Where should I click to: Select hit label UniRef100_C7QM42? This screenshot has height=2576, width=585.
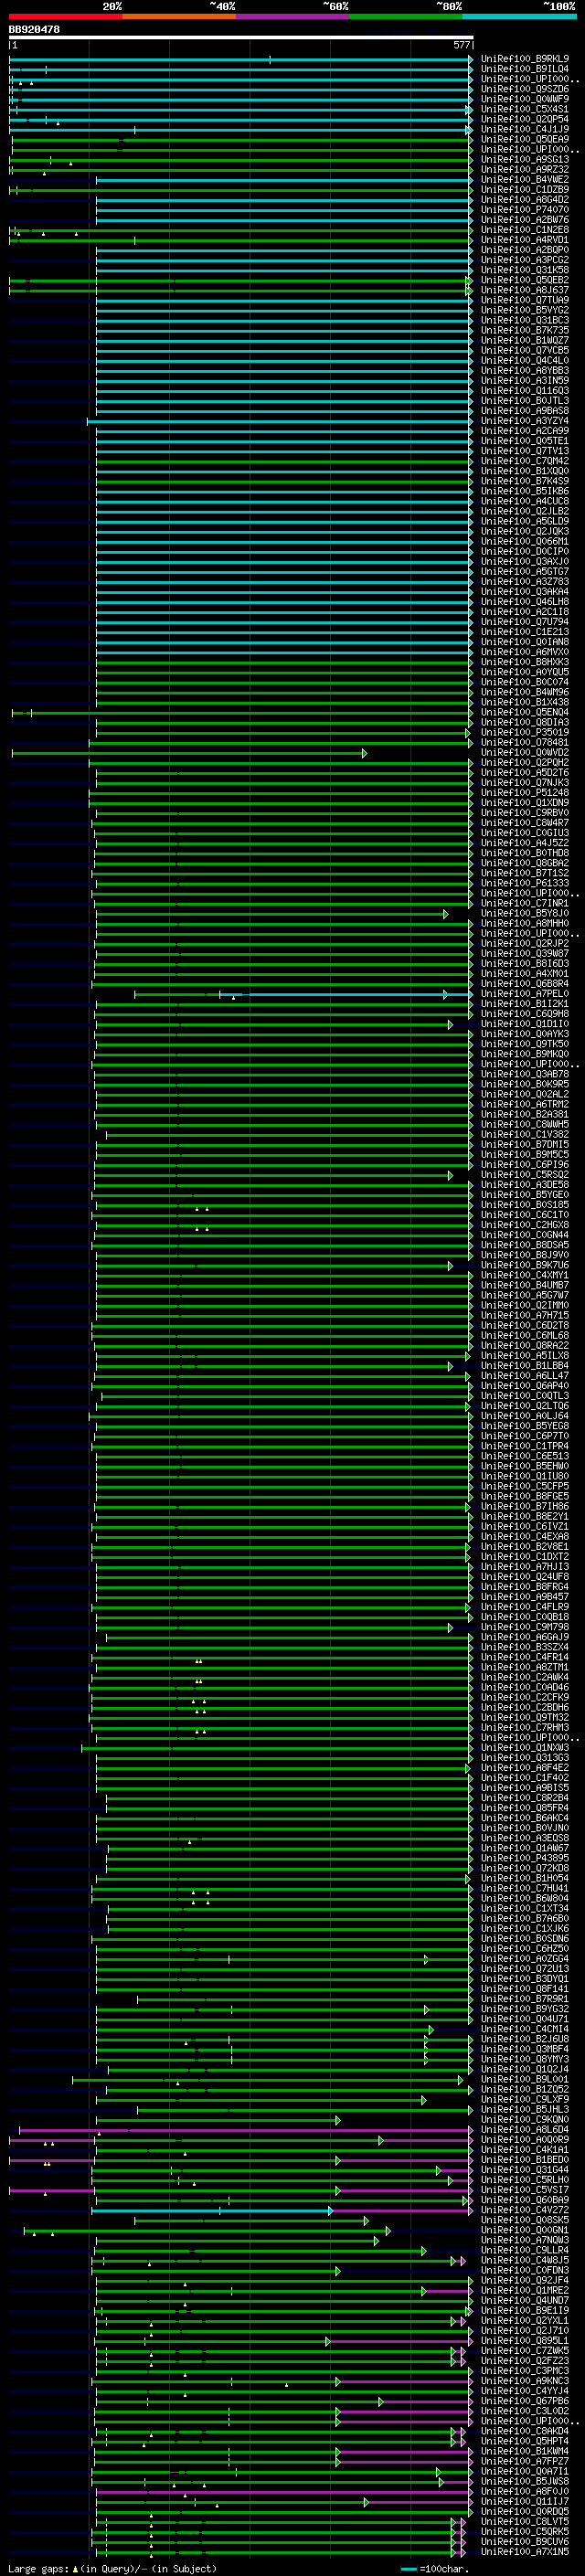point(525,461)
